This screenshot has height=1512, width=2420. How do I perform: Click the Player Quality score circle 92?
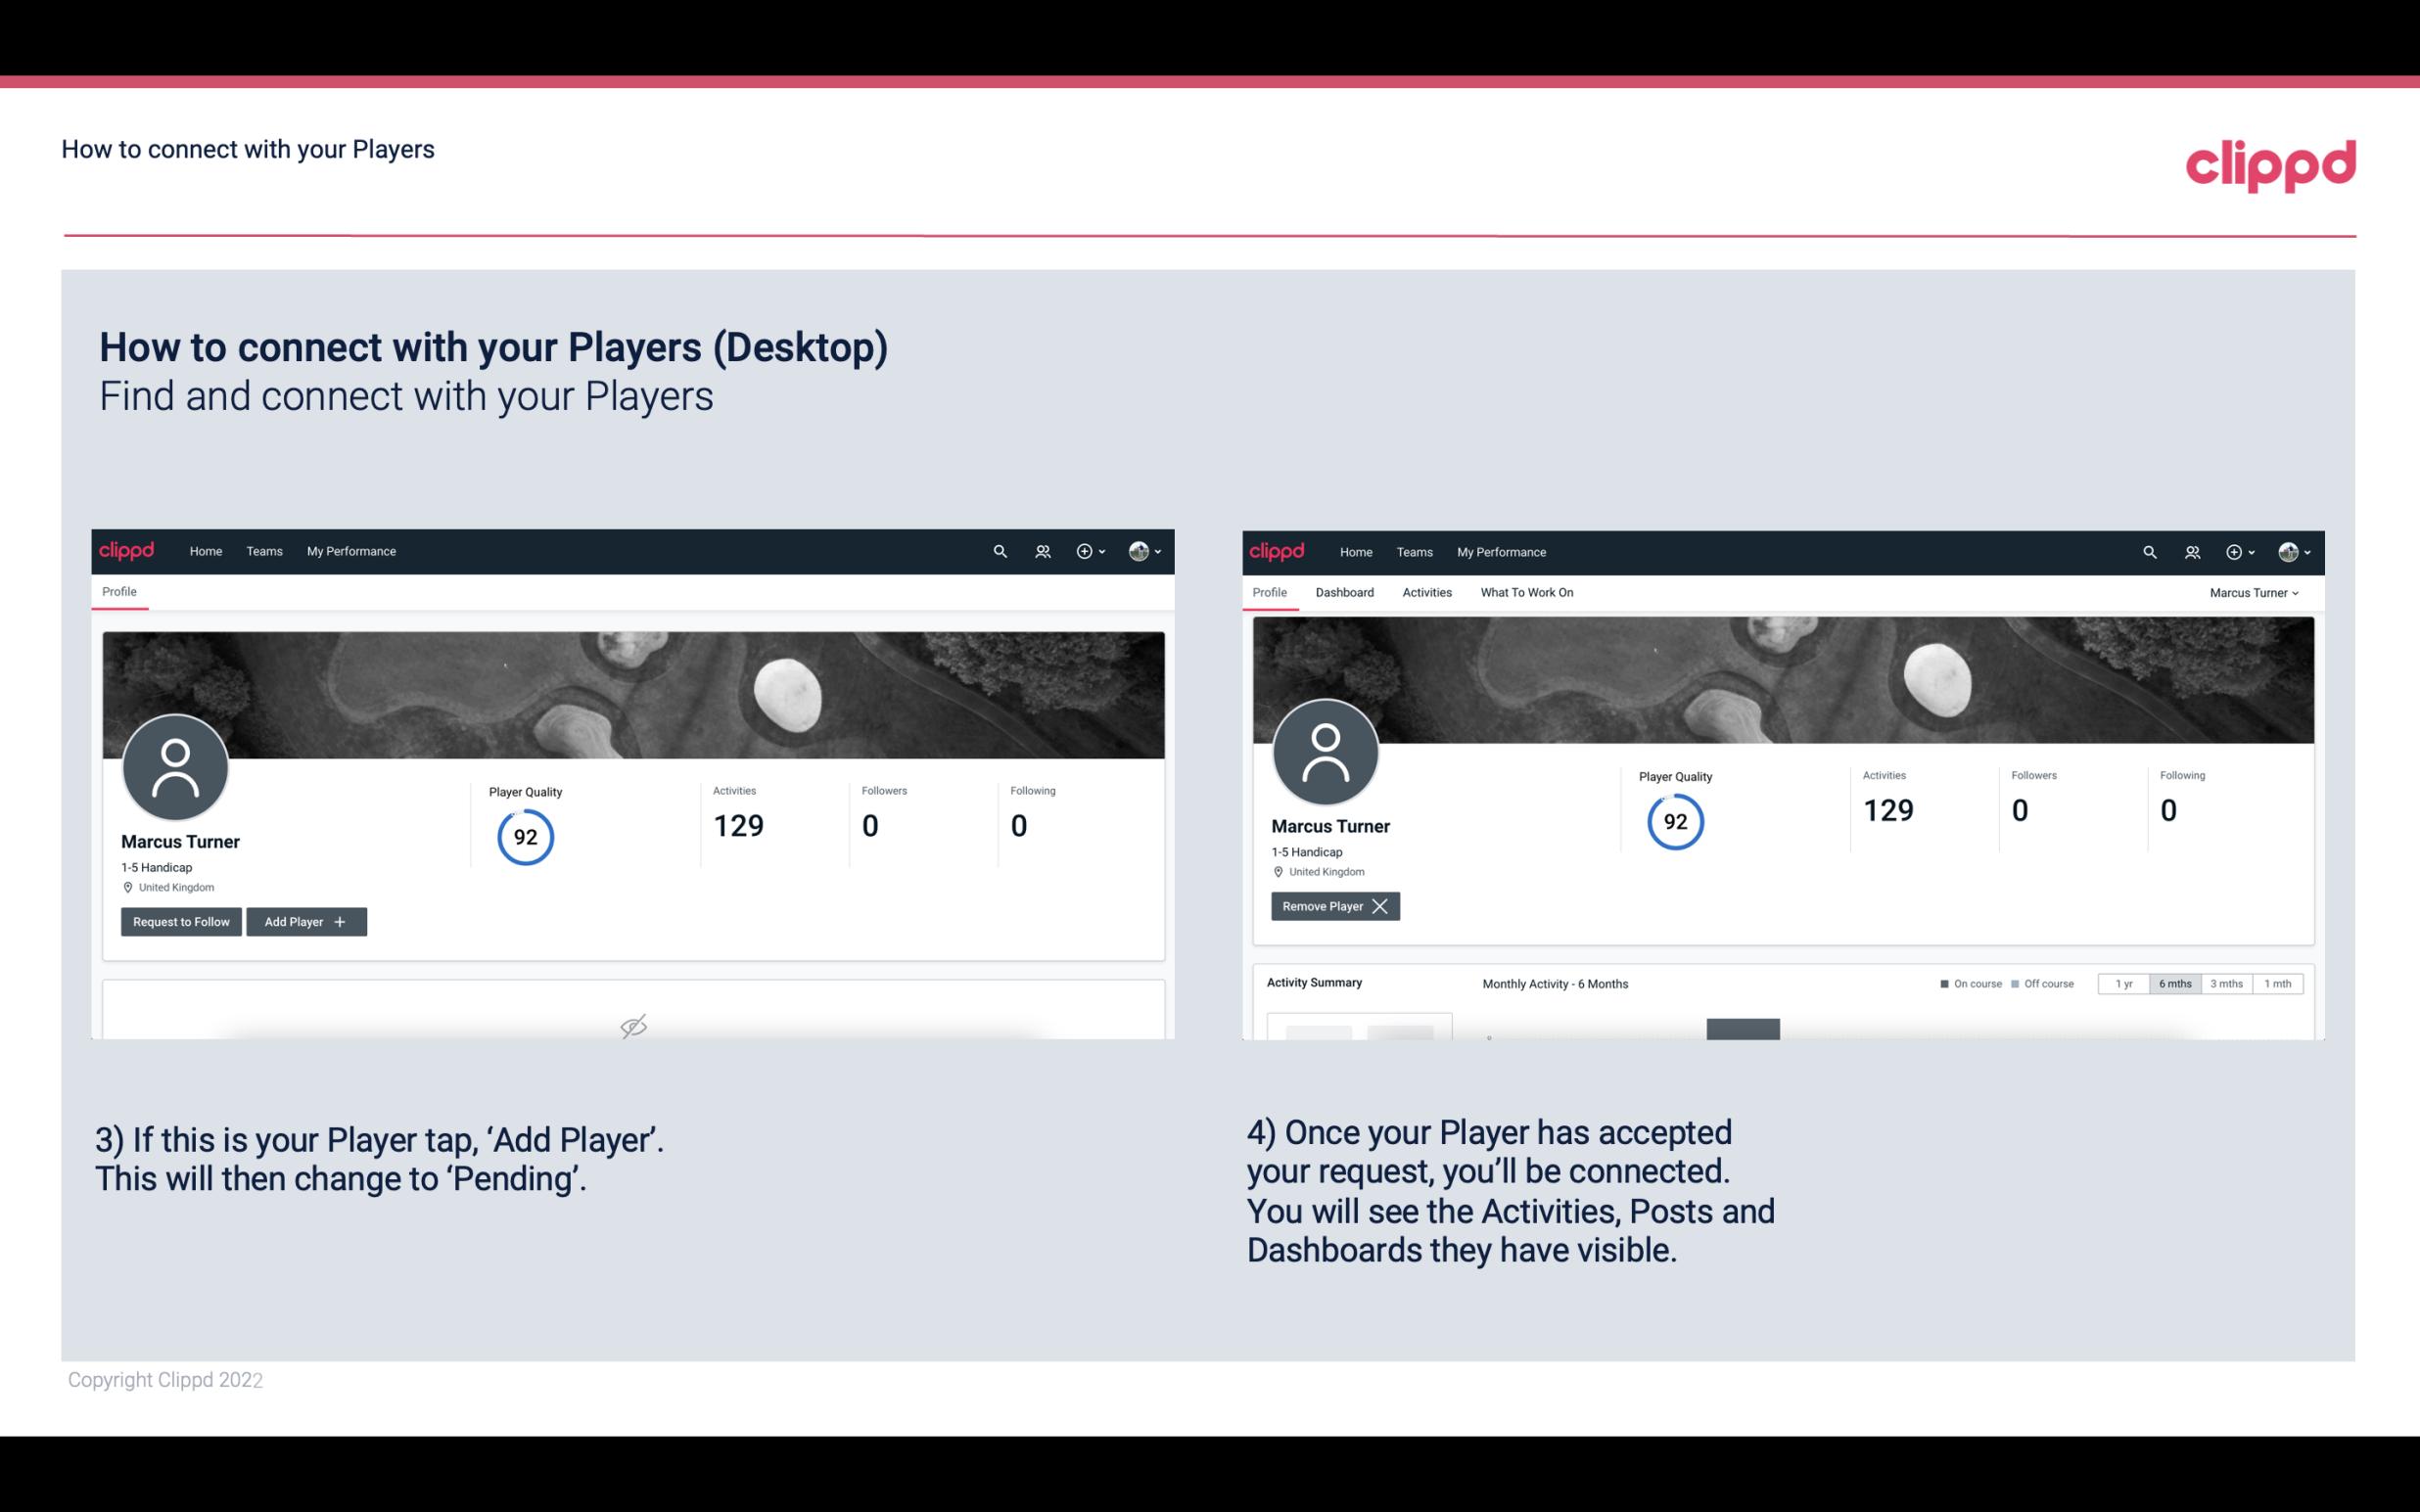click(526, 836)
